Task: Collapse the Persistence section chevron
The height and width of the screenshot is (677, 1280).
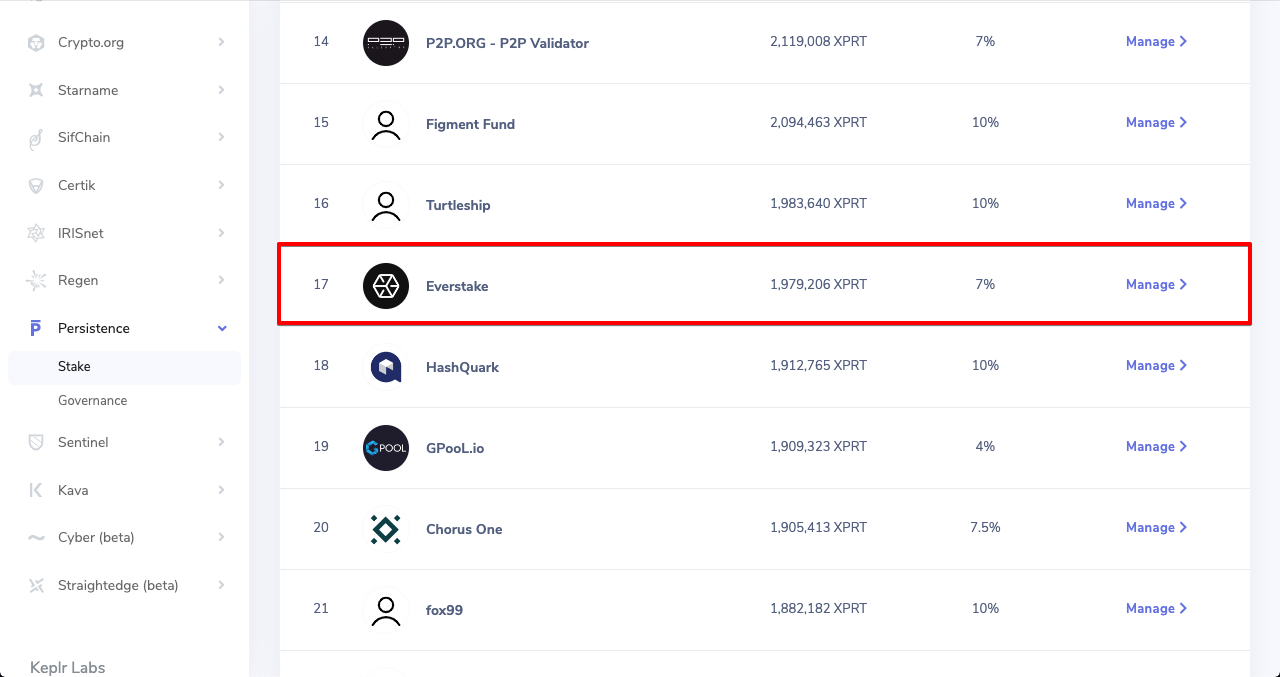Action: pos(222,328)
